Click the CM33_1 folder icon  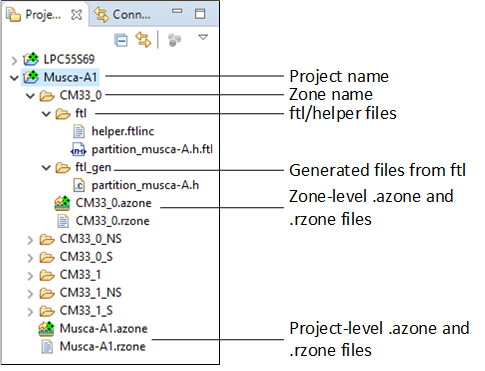(x=47, y=275)
